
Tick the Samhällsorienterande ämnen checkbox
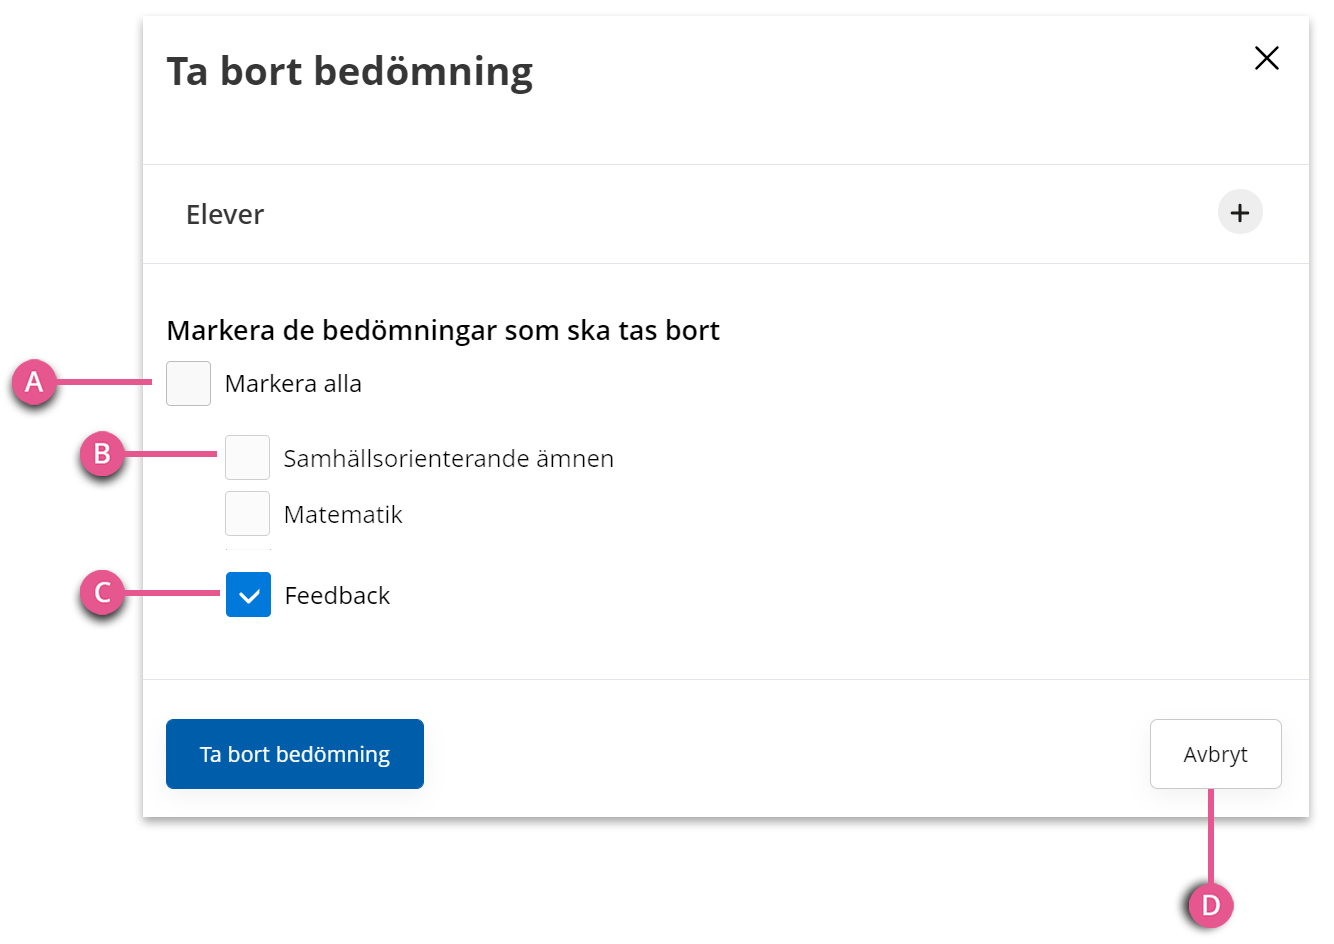click(247, 457)
